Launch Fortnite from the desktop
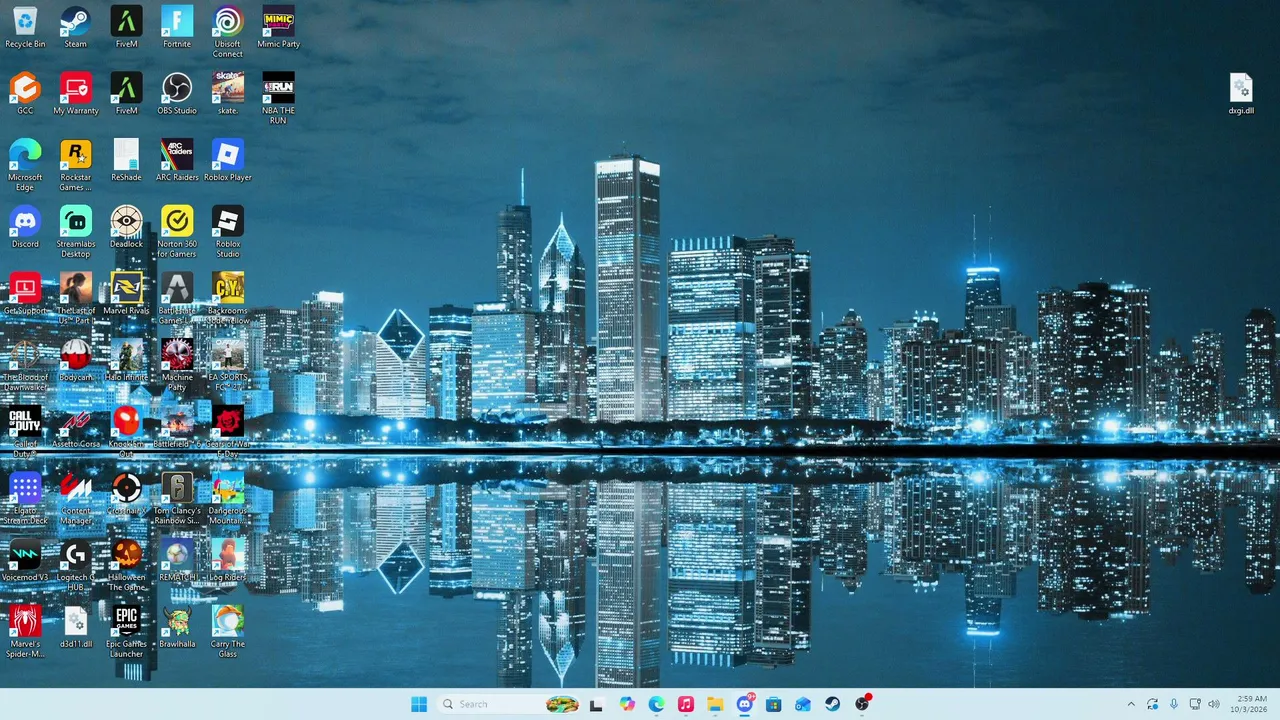 [x=177, y=28]
